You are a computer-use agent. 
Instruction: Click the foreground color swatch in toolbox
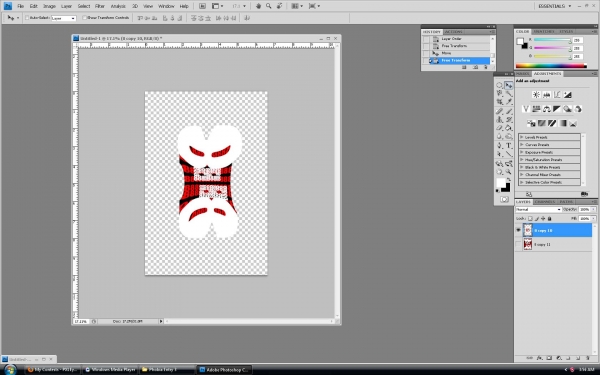click(x=501, y=183)
